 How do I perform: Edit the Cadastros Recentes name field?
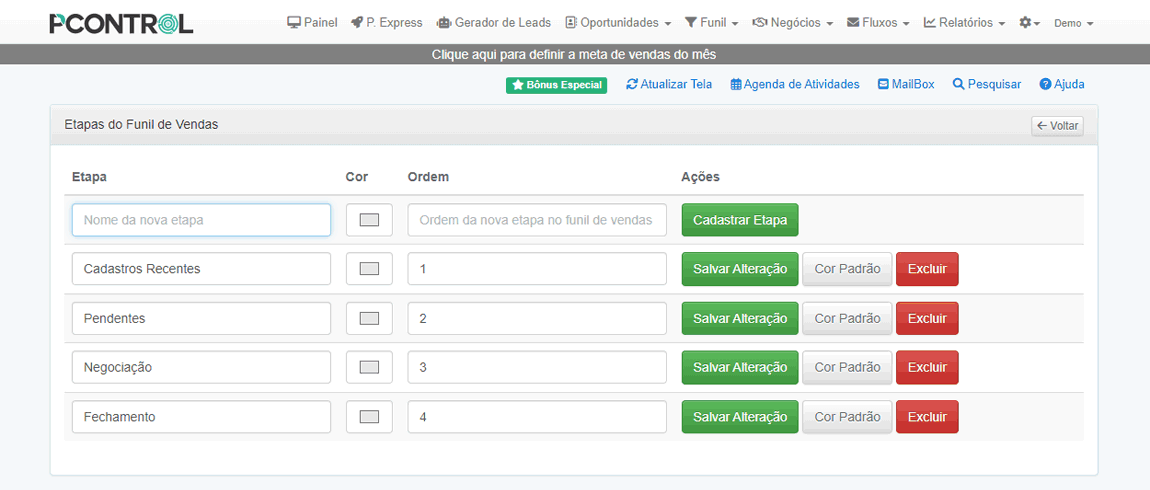201,269
